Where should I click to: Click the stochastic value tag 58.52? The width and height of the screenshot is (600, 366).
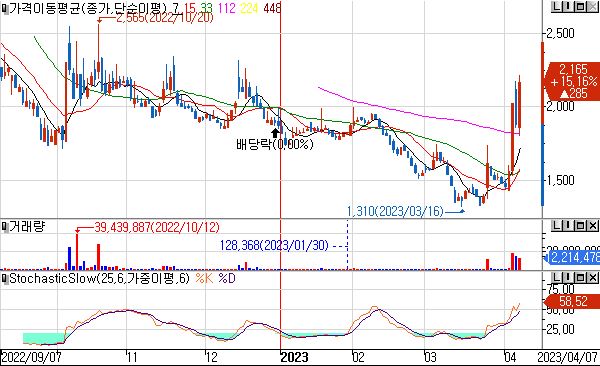tap(573, 301)
